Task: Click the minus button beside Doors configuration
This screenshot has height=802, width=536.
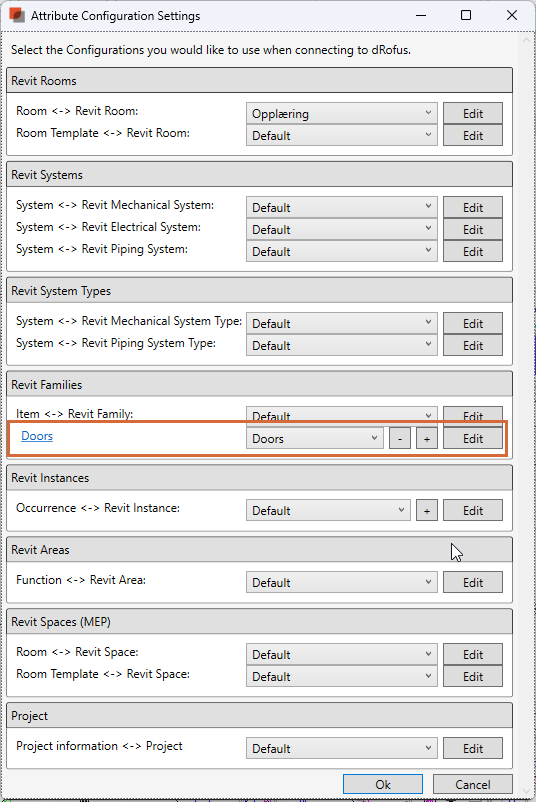Action: tap(399, 439)
